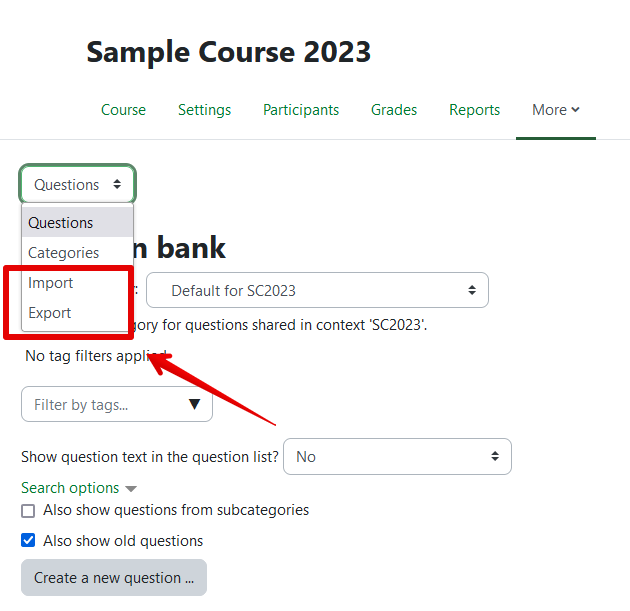The width and height of the screenshot is (630, 611).
Task: Switch to the Settings tab
Action: coord(204,110)
